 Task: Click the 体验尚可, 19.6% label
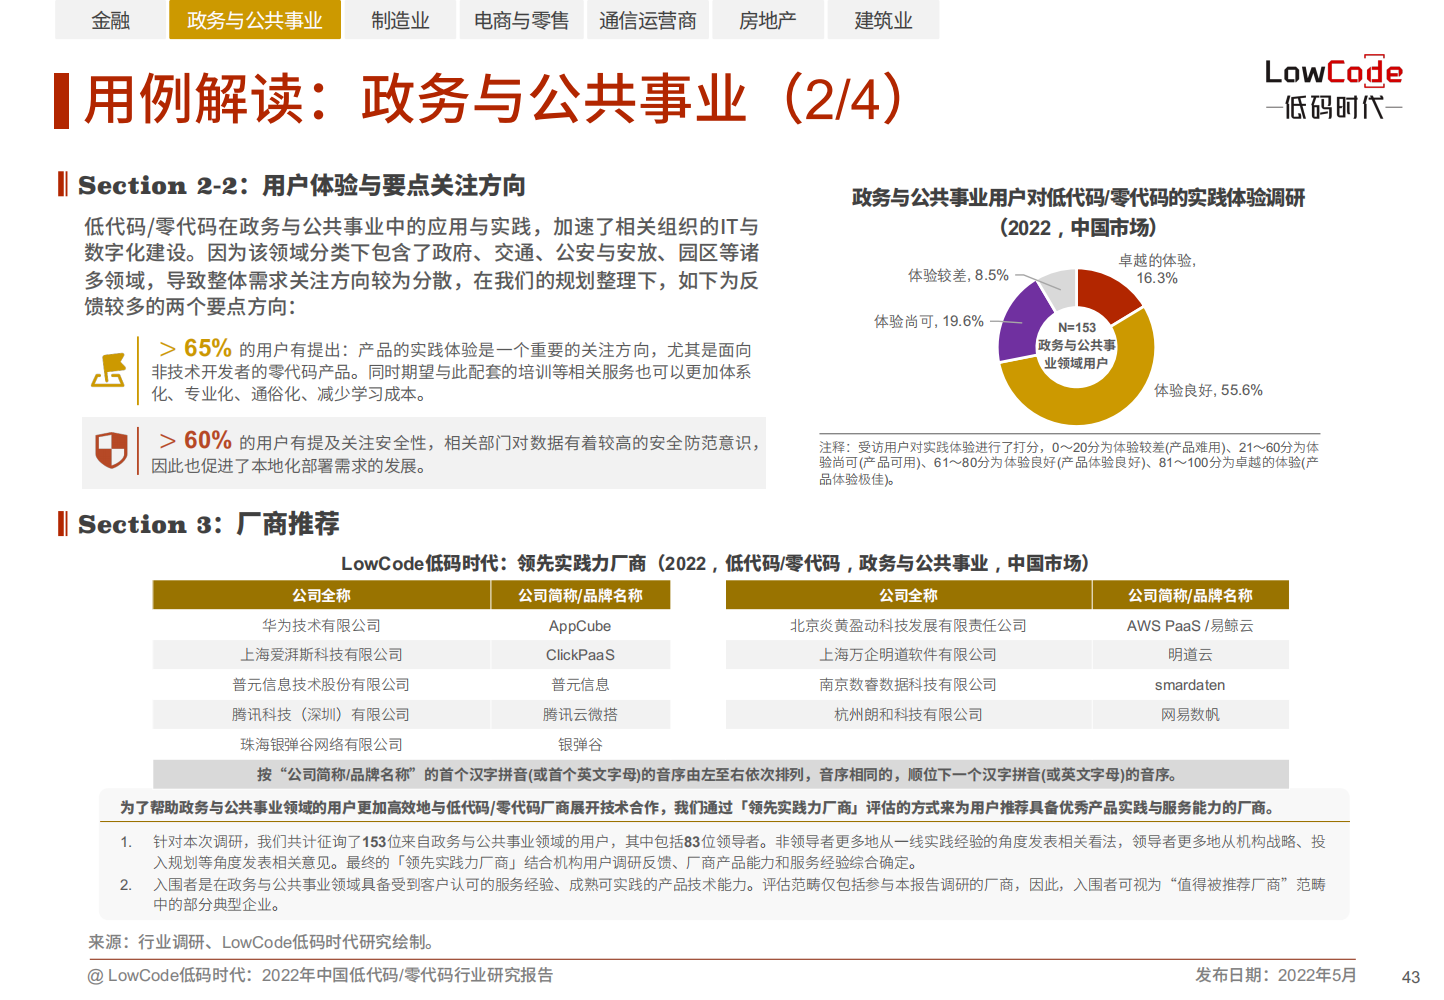click(929, 321)
